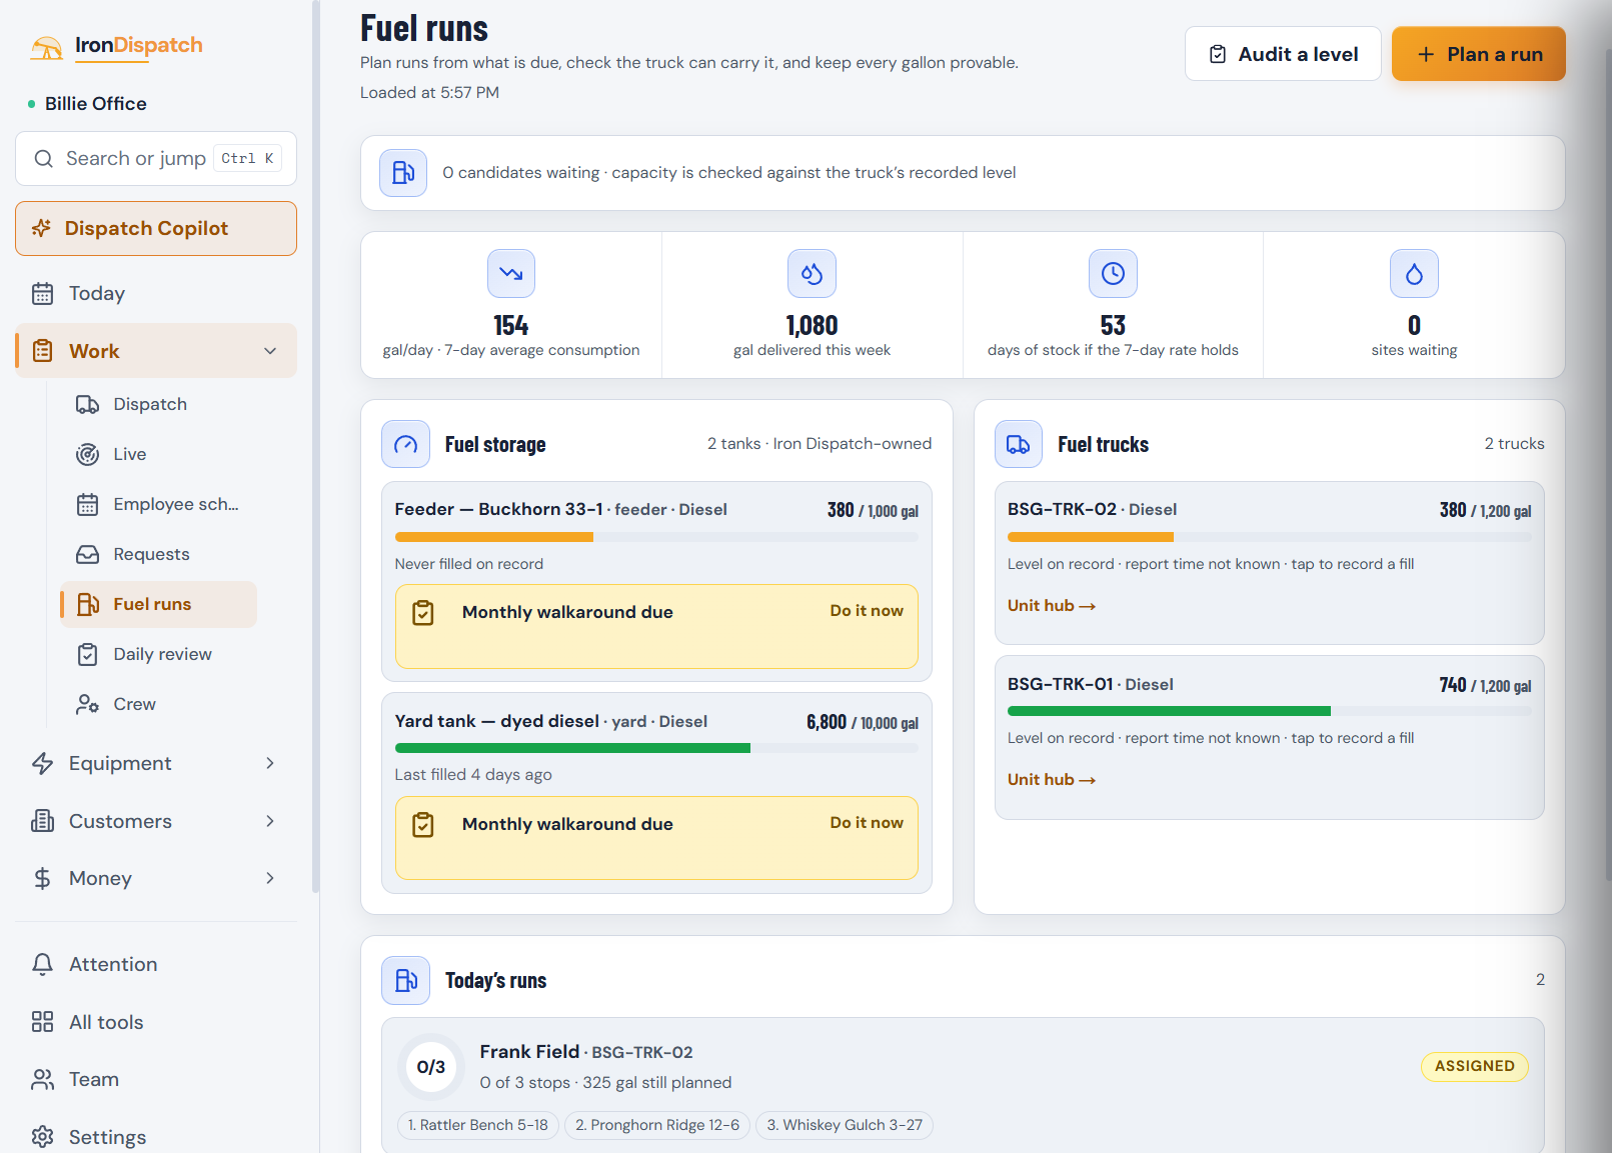Click the Requests inbox icon
Screen dimensions: 1612x1153
[88, 554]
